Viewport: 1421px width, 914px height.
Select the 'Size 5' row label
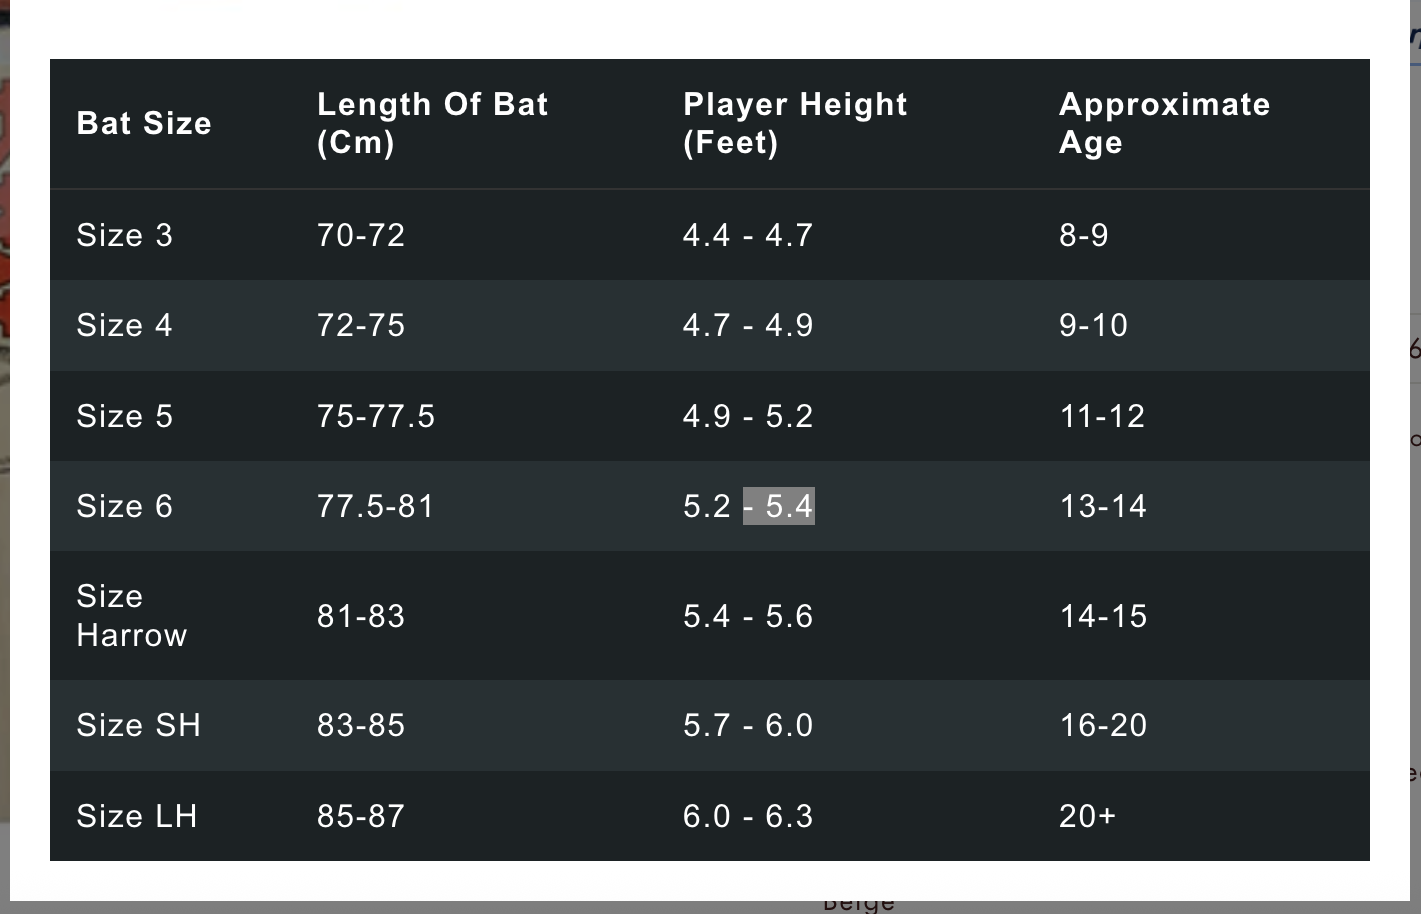pyautogui.click(x=125, y=416)
